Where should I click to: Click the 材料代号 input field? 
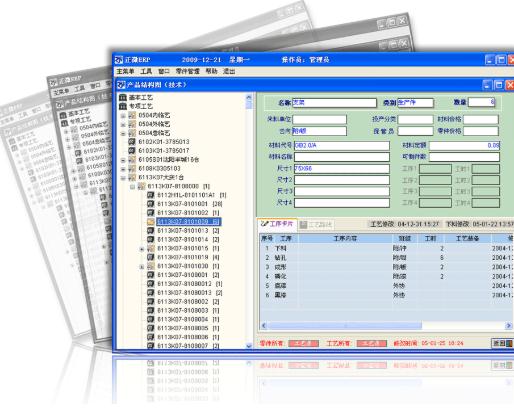tap(342, 146)
